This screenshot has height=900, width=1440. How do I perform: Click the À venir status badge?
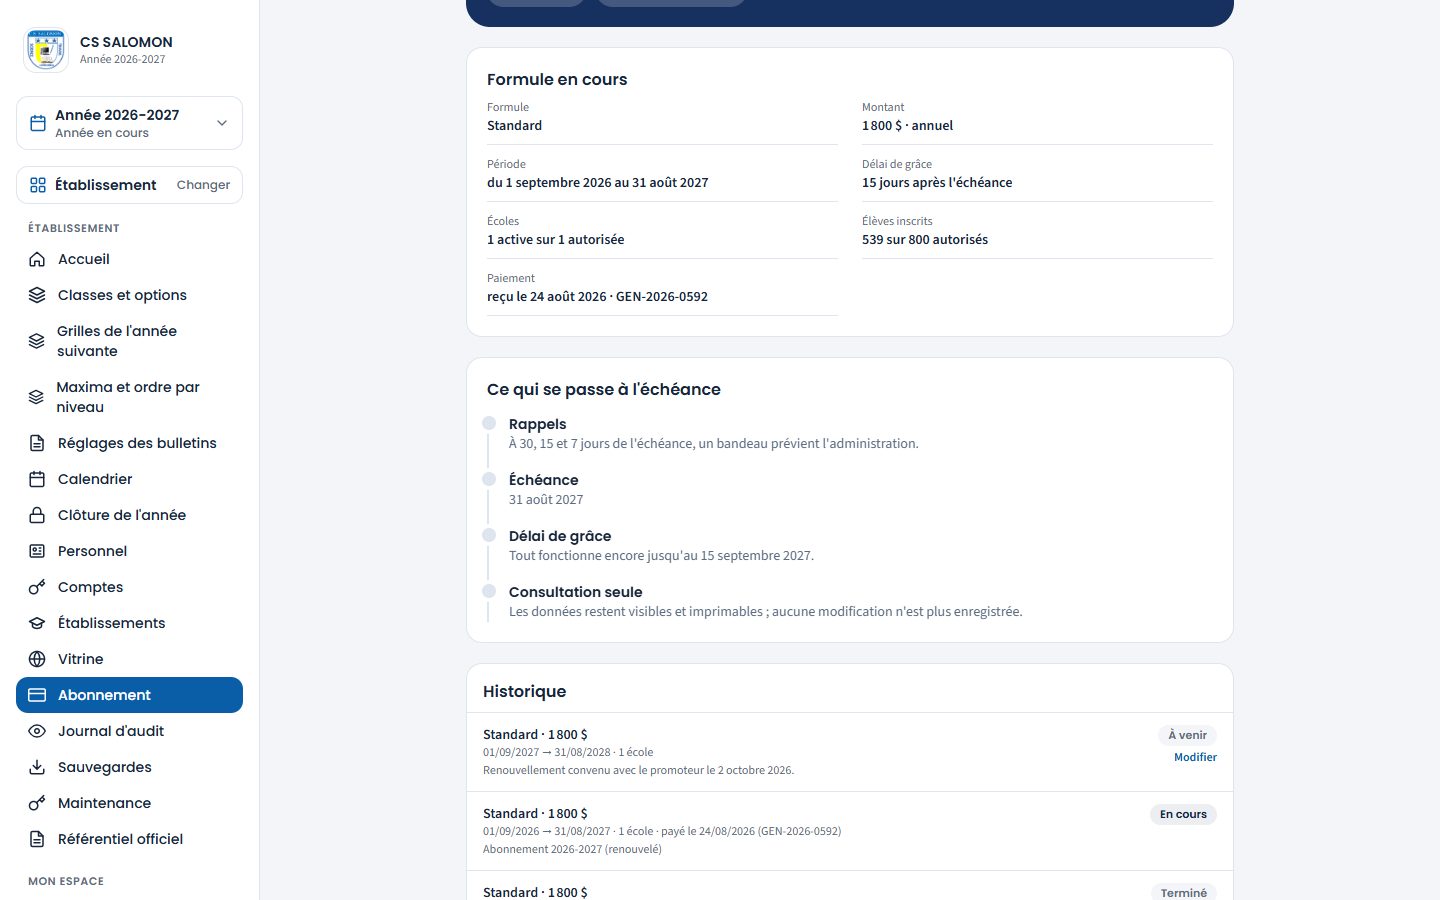[1187, 735]
